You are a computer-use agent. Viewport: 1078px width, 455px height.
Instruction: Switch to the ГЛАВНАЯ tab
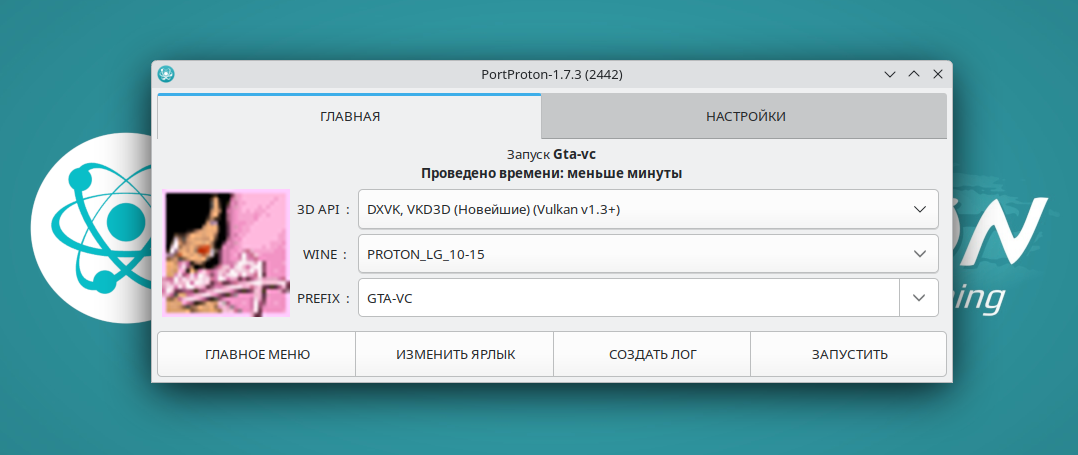click(349, 117)
